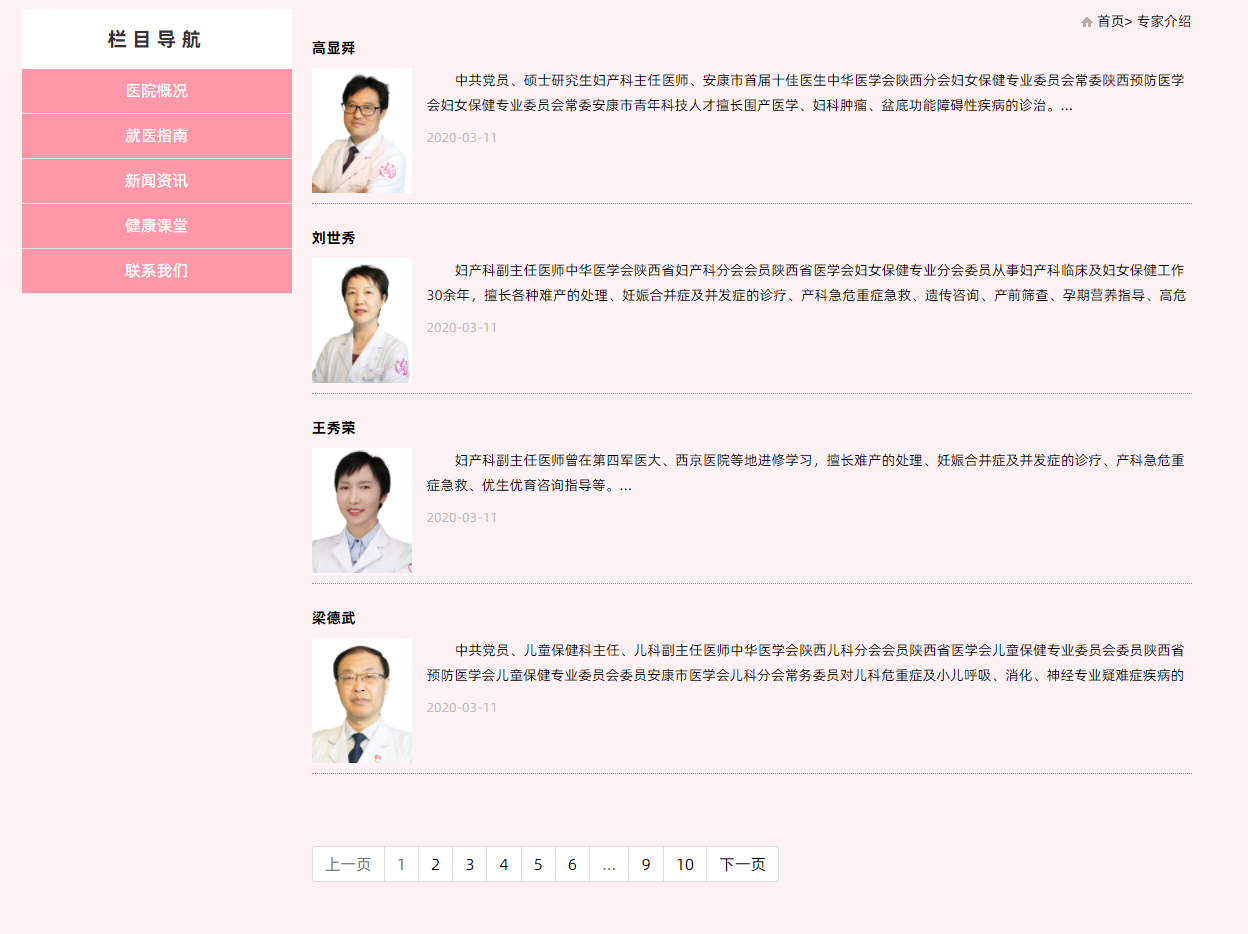The image size is (1248, 934).
Task: Go to page 2 in pagination
Action: (435, 864)
